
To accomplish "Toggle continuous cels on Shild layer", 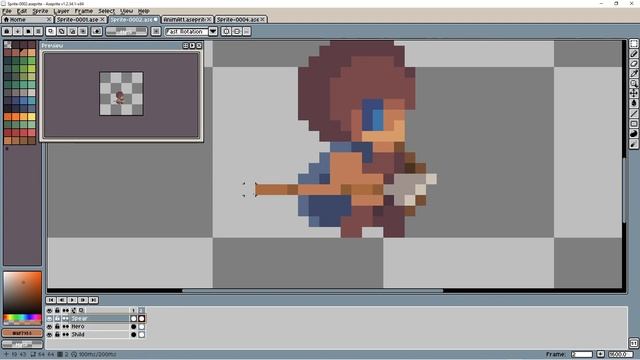I will (66, 335).
